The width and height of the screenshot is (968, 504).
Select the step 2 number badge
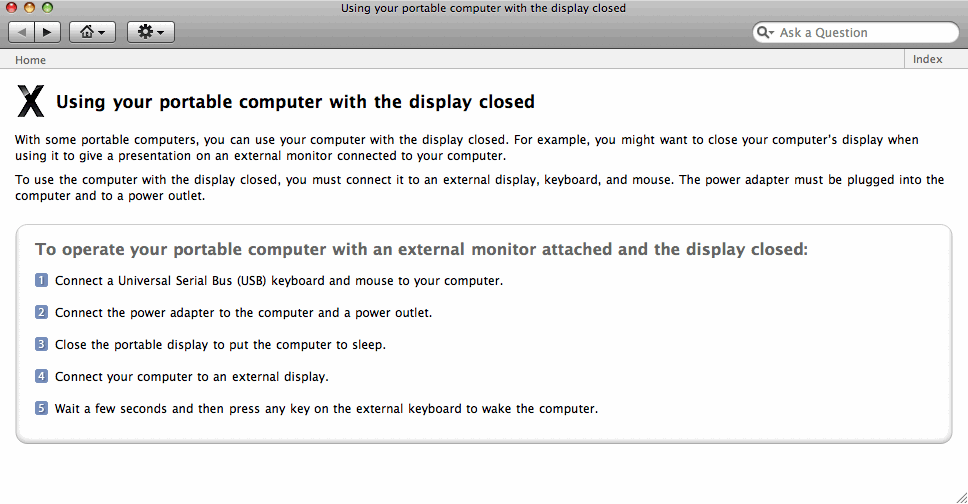coord(41,312)
